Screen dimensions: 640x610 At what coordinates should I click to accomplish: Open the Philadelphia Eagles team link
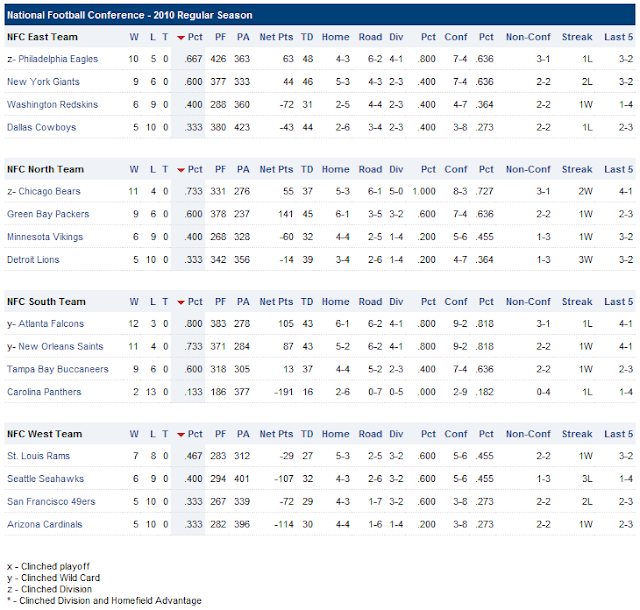(x=58, y=59)
